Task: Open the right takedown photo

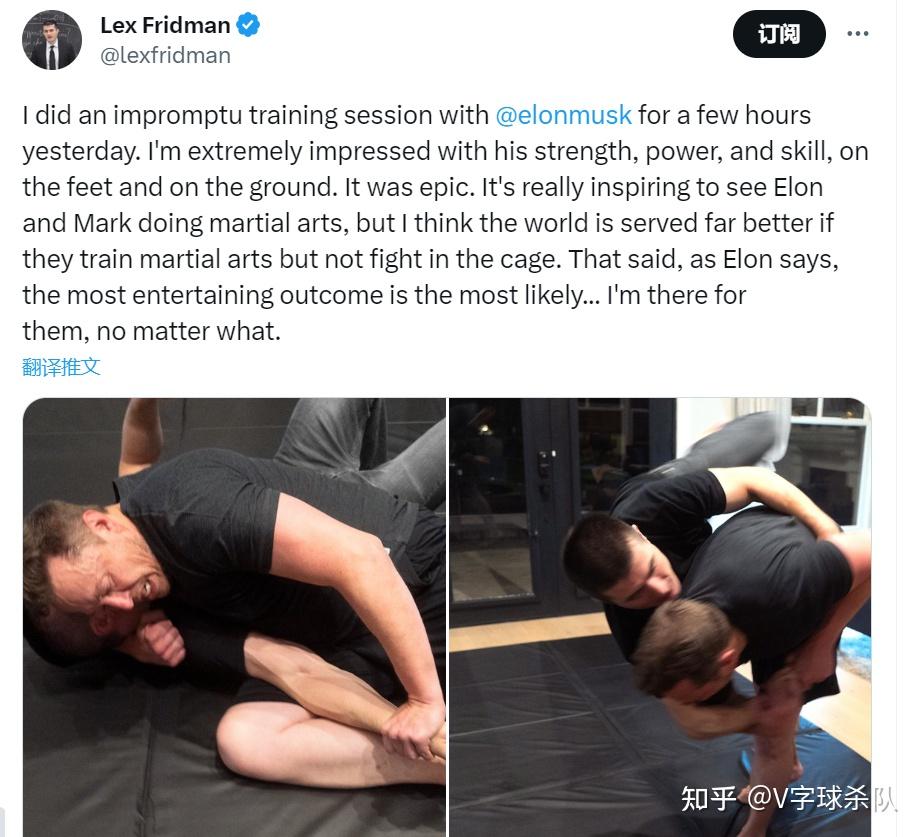Action: 660,617
